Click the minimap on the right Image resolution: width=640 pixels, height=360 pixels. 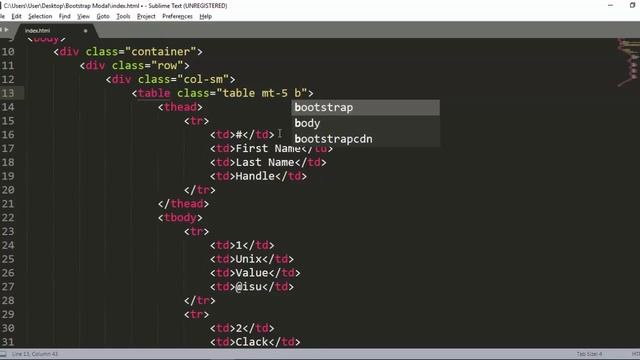pos(628,62)
